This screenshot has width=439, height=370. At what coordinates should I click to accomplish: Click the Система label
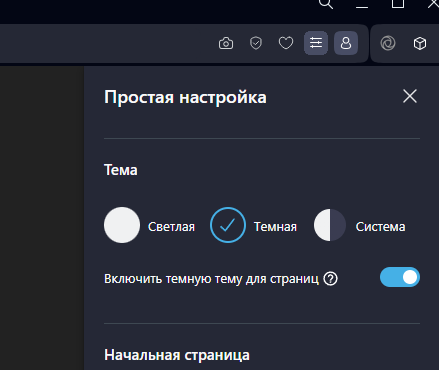point(380,227)
